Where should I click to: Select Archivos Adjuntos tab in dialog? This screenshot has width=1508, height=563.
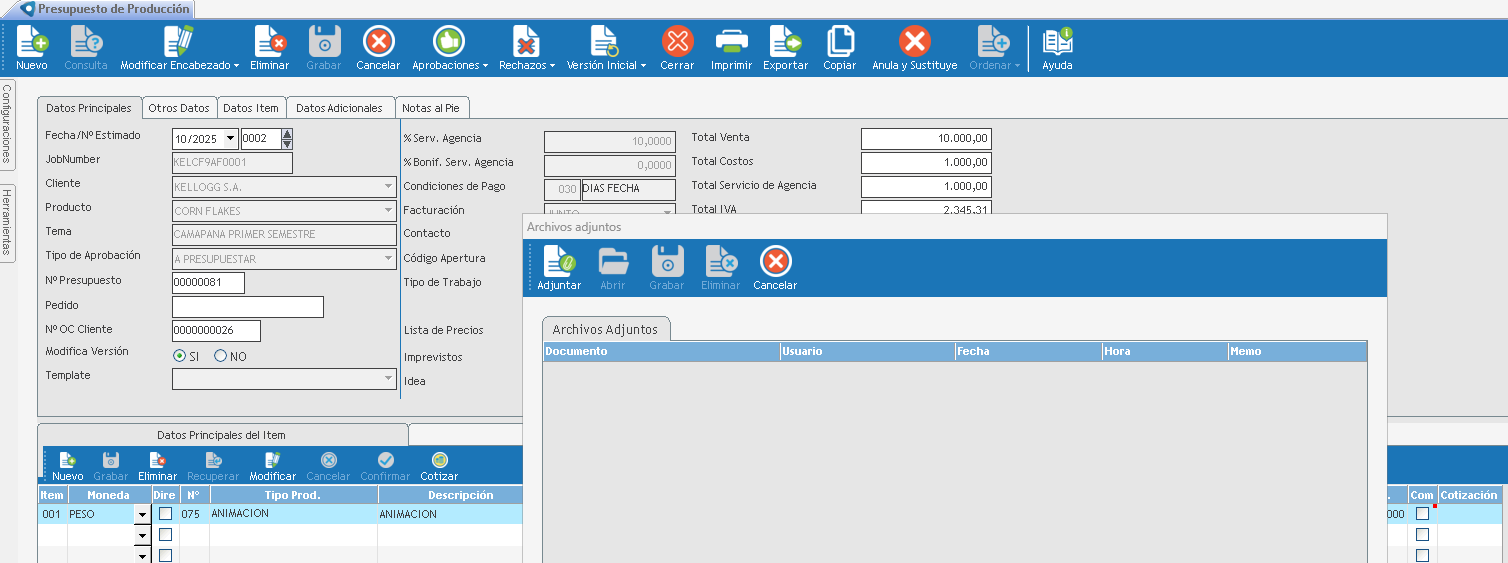(x=605, y=329)
